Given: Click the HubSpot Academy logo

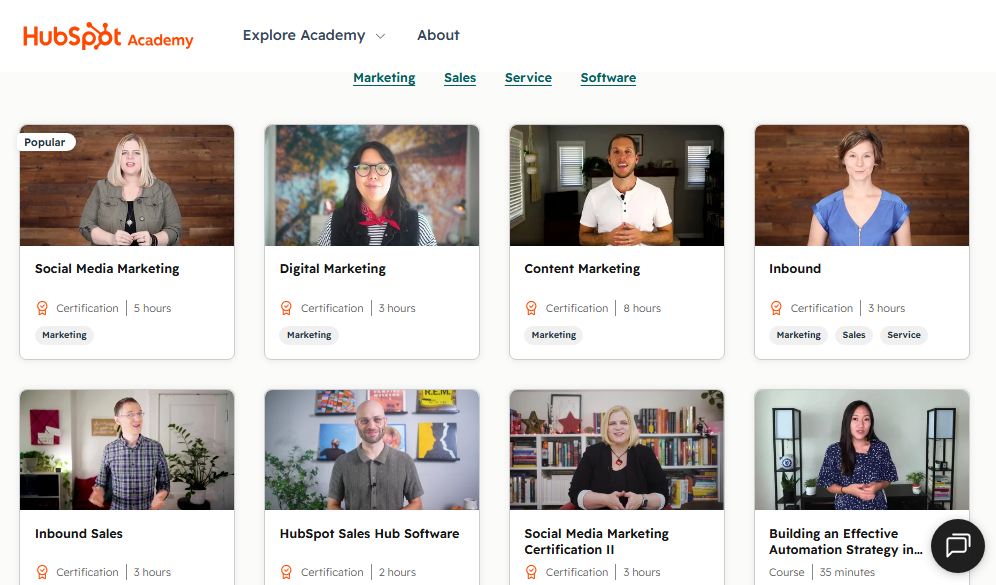Looking at the screenshot, I should pos(108,36).
